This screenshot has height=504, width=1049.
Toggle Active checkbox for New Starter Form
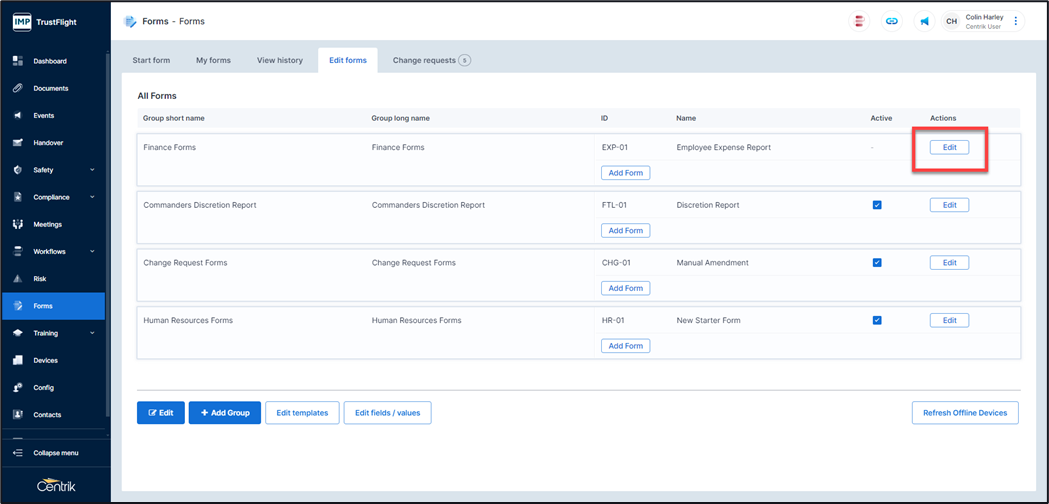click(877, 321)
